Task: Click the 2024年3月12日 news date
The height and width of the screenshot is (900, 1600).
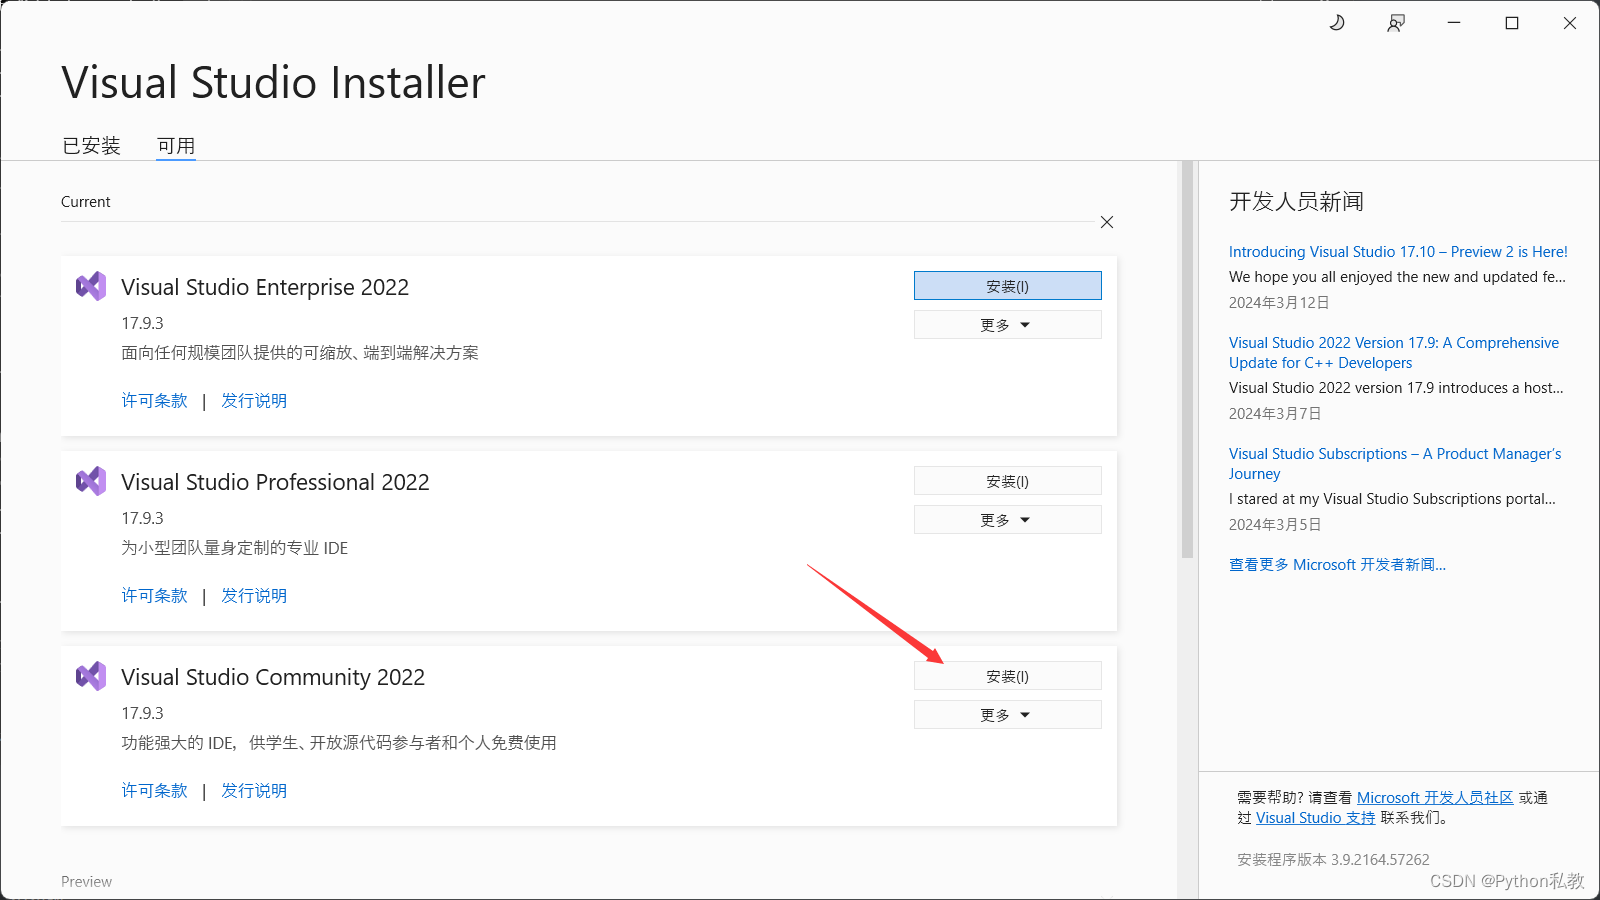Action: click(x=1279, y=303)
